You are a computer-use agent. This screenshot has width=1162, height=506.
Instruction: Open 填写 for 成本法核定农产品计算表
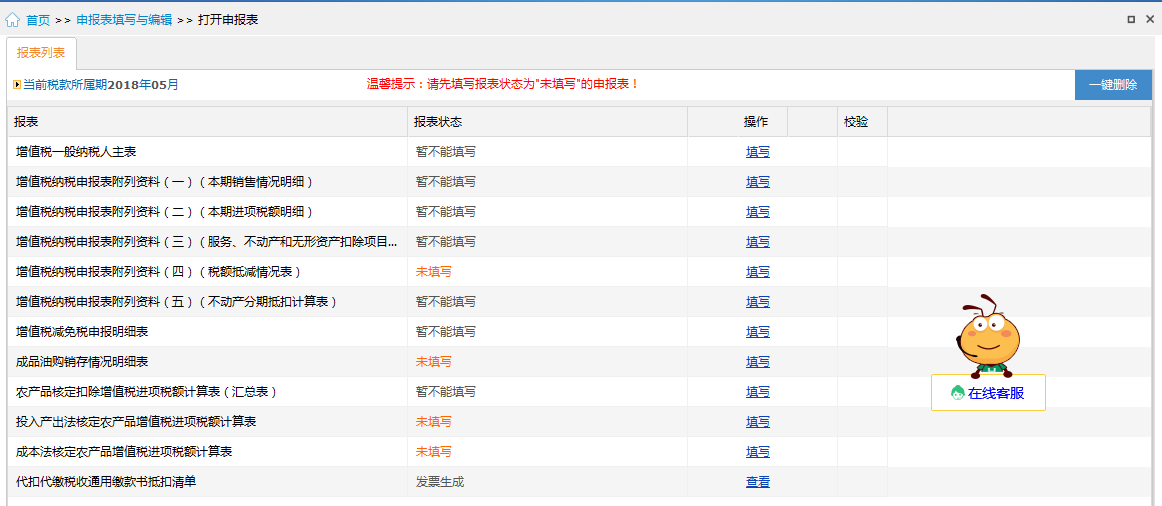pos(757,451)
